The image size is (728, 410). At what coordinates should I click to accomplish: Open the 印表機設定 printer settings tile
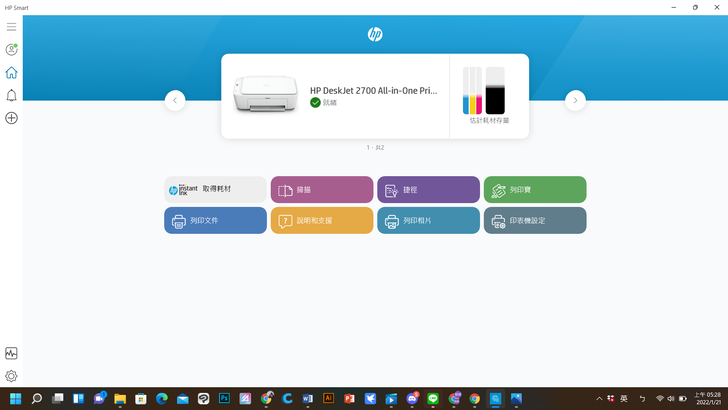coord(535,221)
